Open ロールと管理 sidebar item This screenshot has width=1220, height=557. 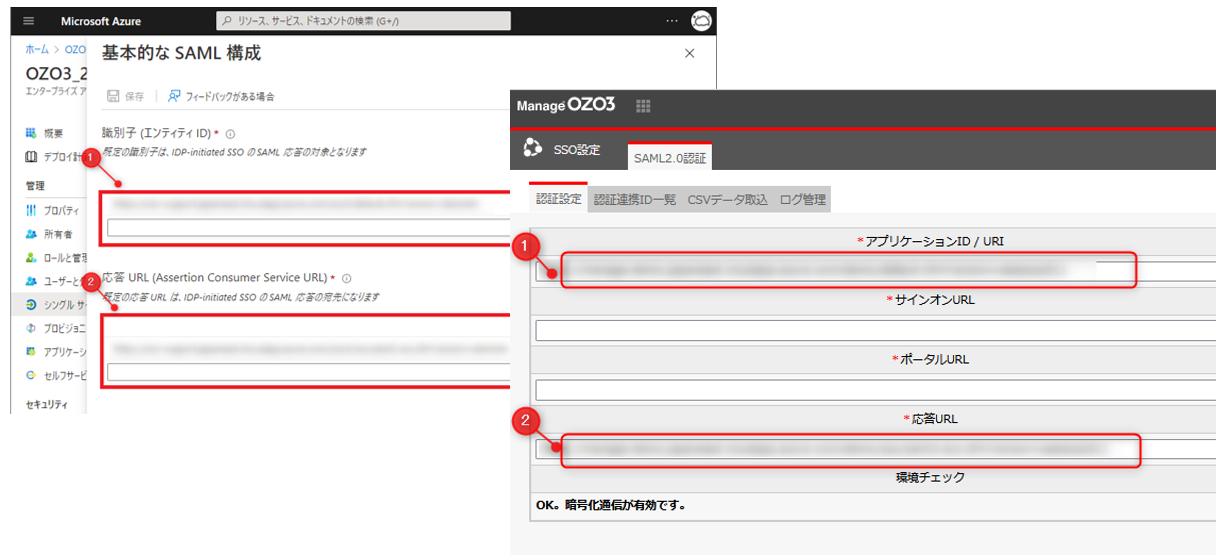click(56, 258)
